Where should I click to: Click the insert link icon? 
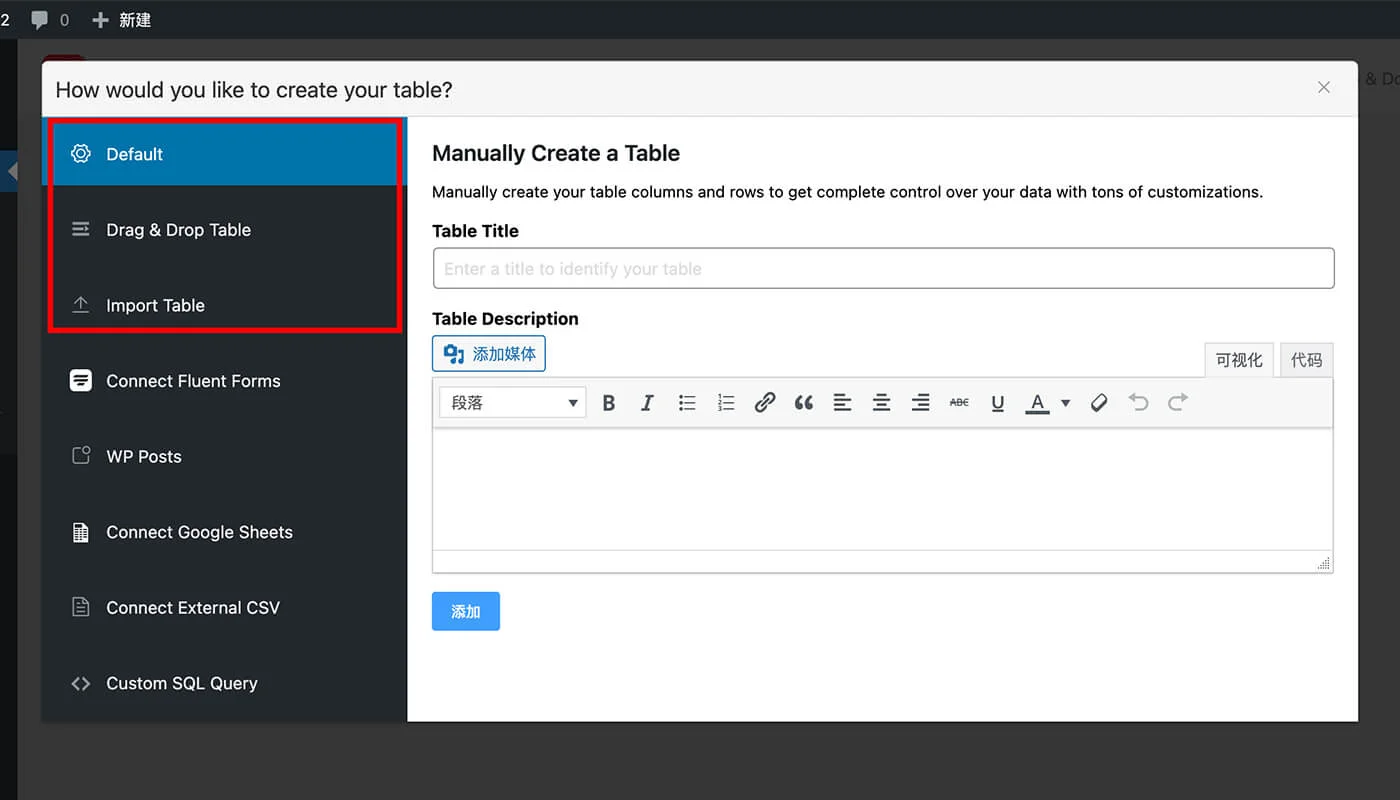[x=765, y=403]
